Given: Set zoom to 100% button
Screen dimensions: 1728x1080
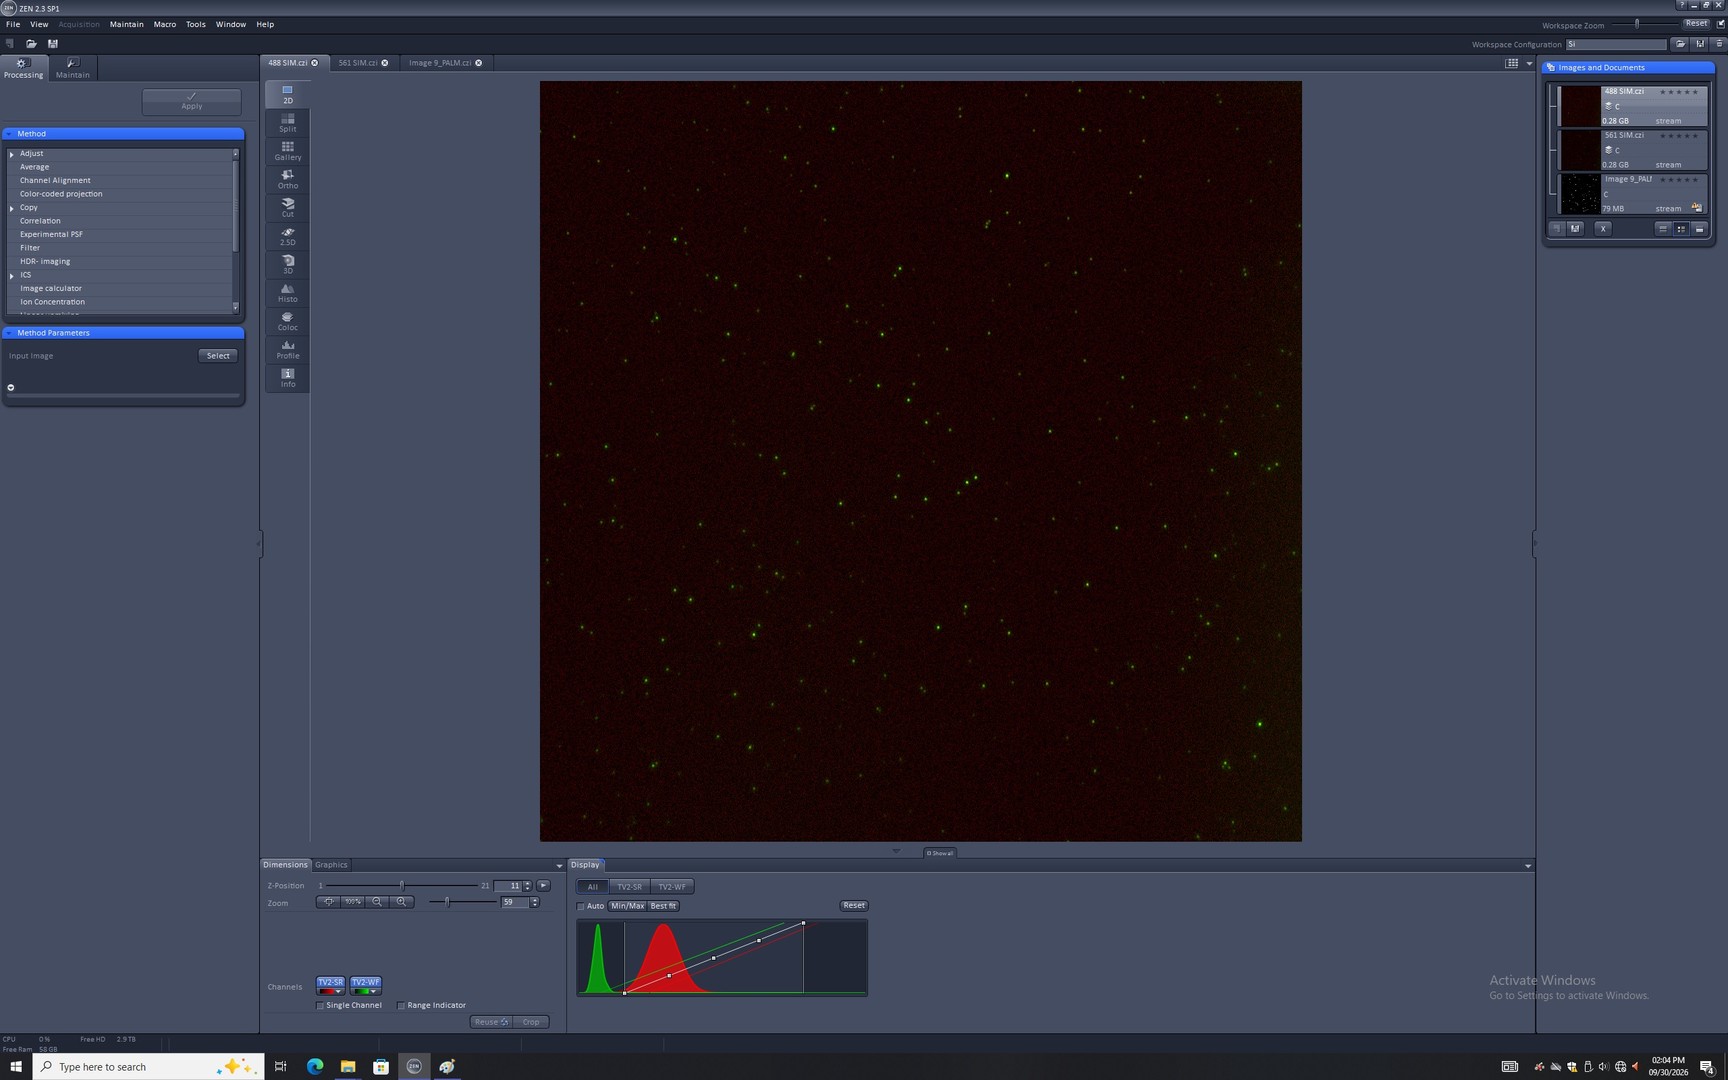Looking at the screenshot, I should 353,902.
